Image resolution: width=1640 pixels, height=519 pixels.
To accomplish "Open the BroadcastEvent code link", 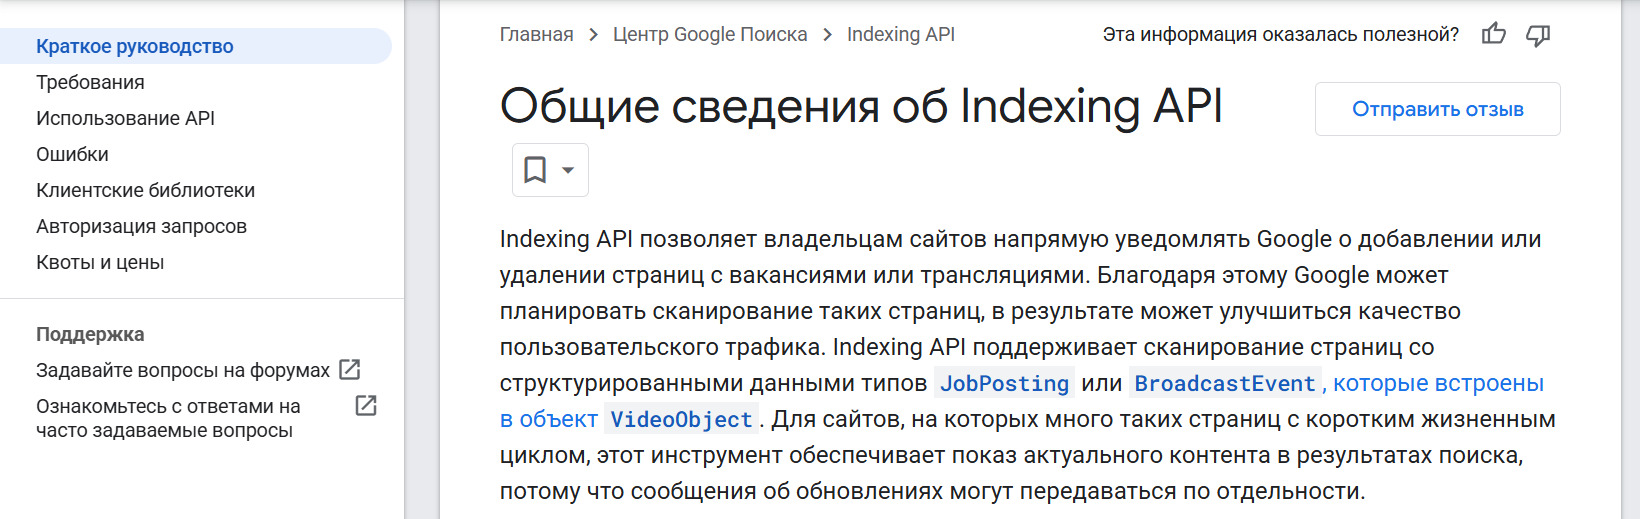I will 1224,383.
